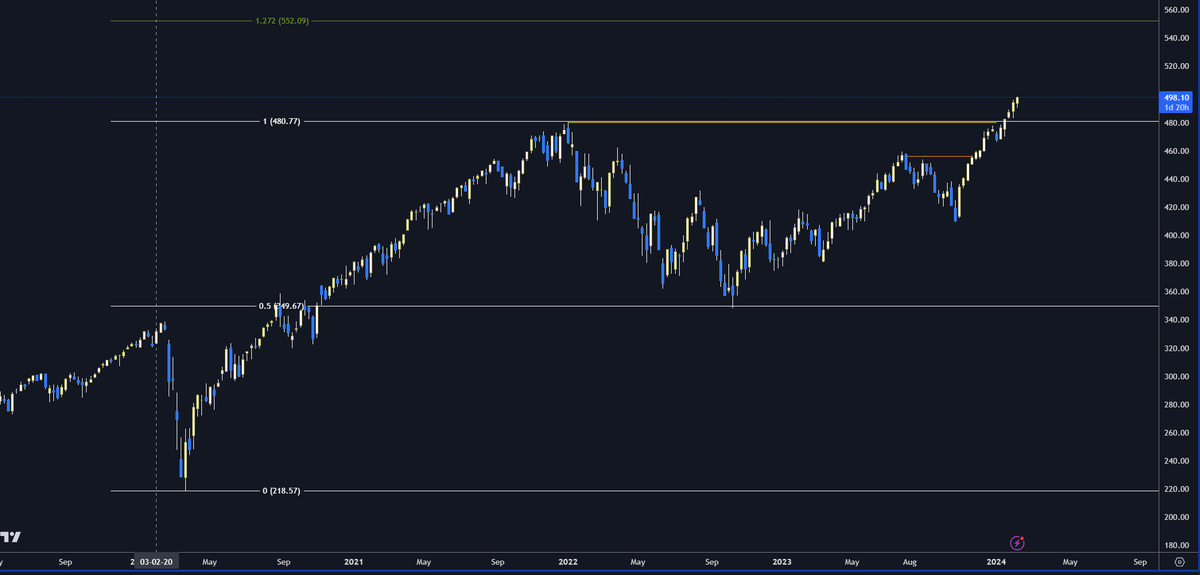Image resolution: width=1200 pixels, height=575 pixels.
Task: Click the 320.00 price scale label
Action: point(1175,348)
